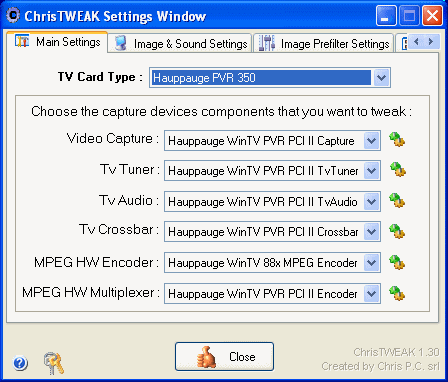The image size is (448, 382).
Task: Expand the MPEG HW Multiplexer dropdown
Action: click(371, 294)
